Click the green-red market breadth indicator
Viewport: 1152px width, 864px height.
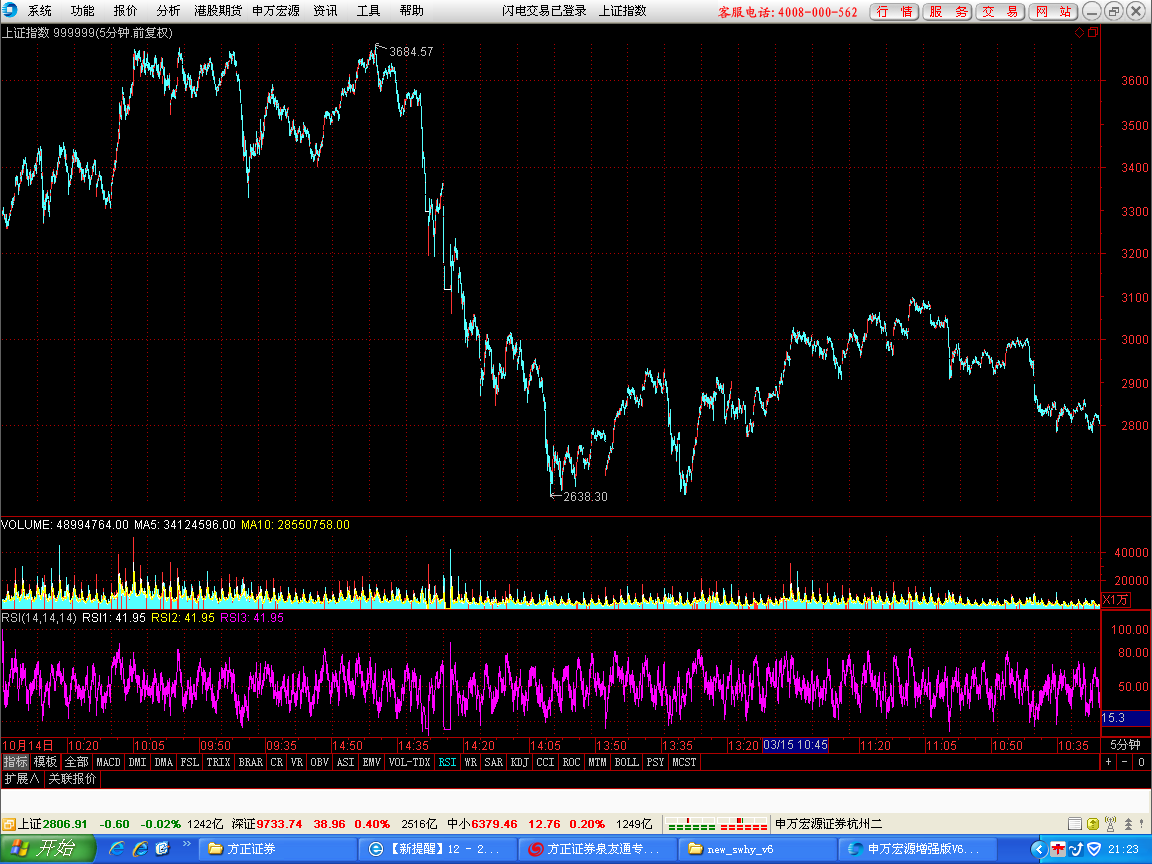717,824
